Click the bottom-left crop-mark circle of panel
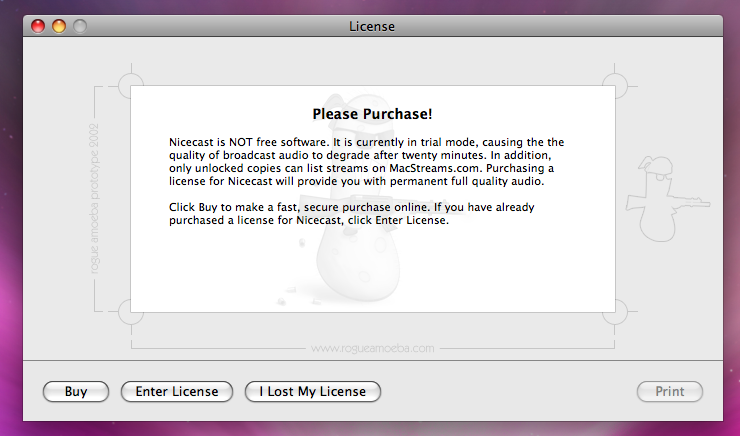740x436 pixels. 131,311
